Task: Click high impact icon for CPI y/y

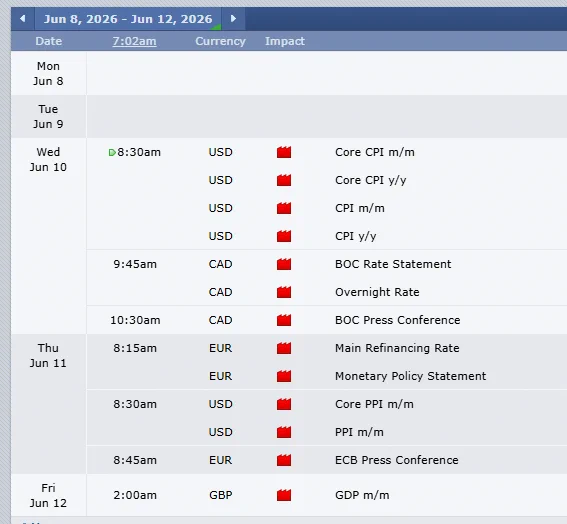Action: tap(284, 236)
